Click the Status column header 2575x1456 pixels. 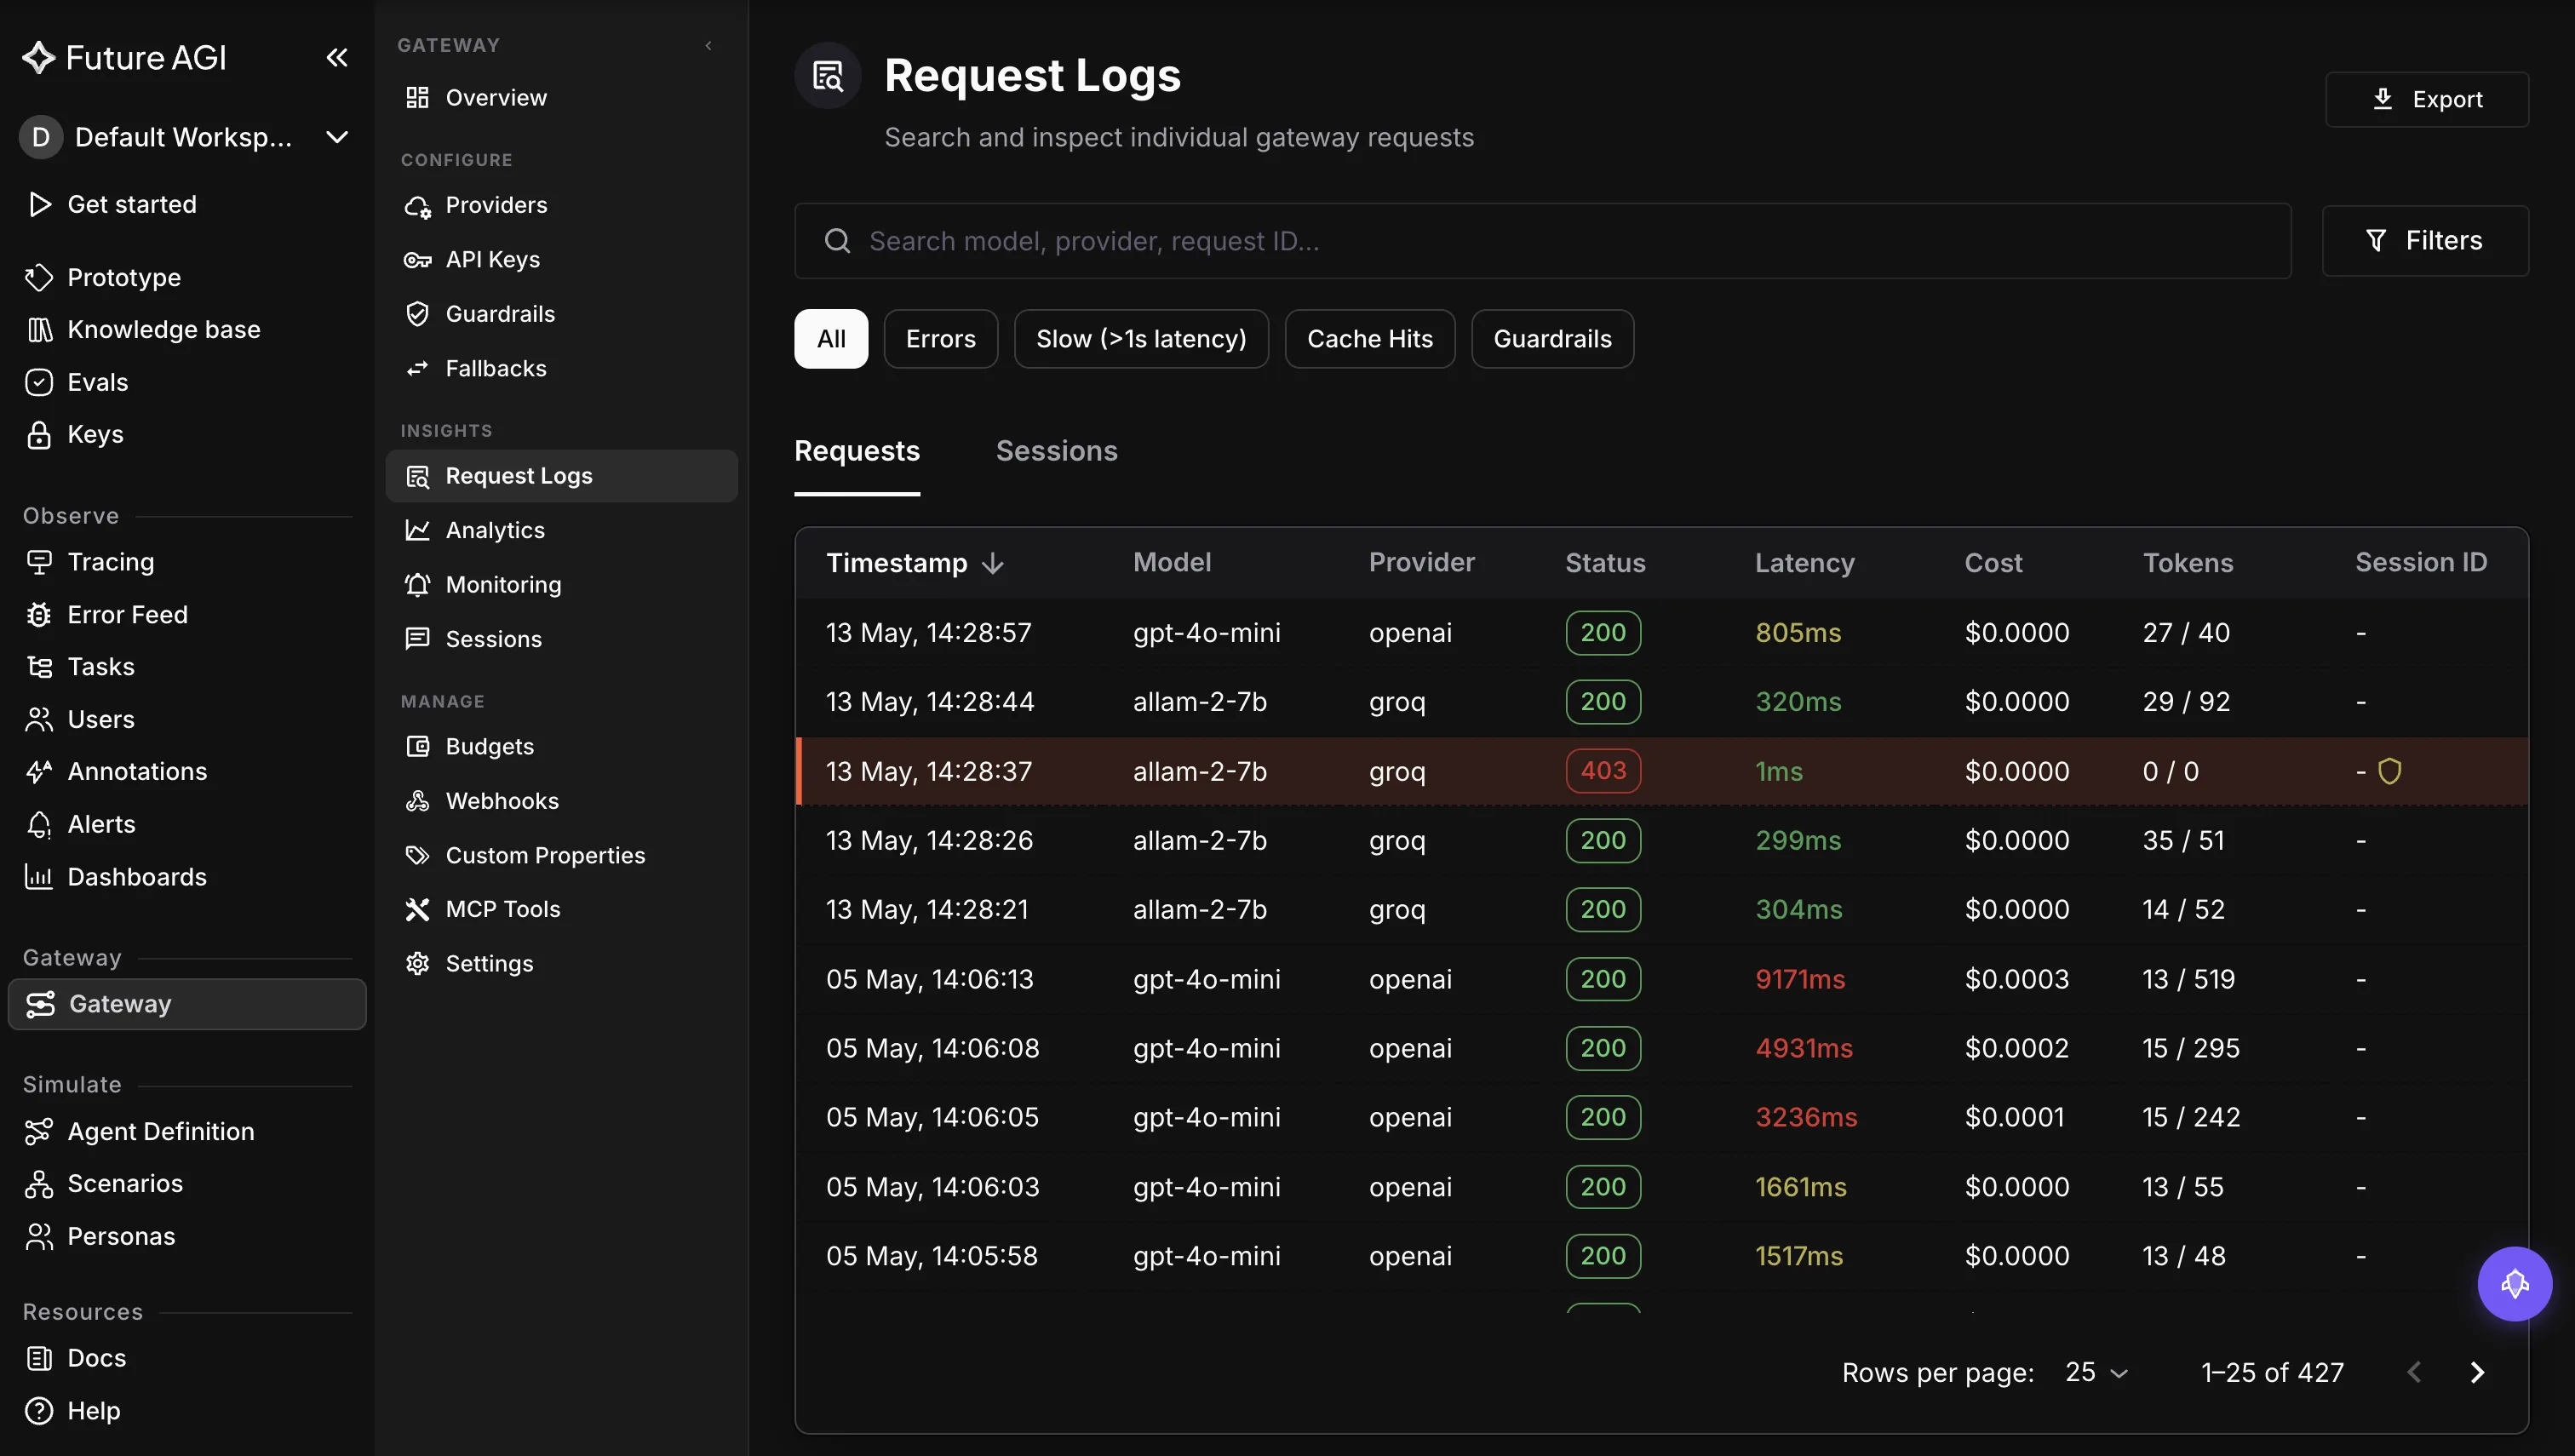1605,563
